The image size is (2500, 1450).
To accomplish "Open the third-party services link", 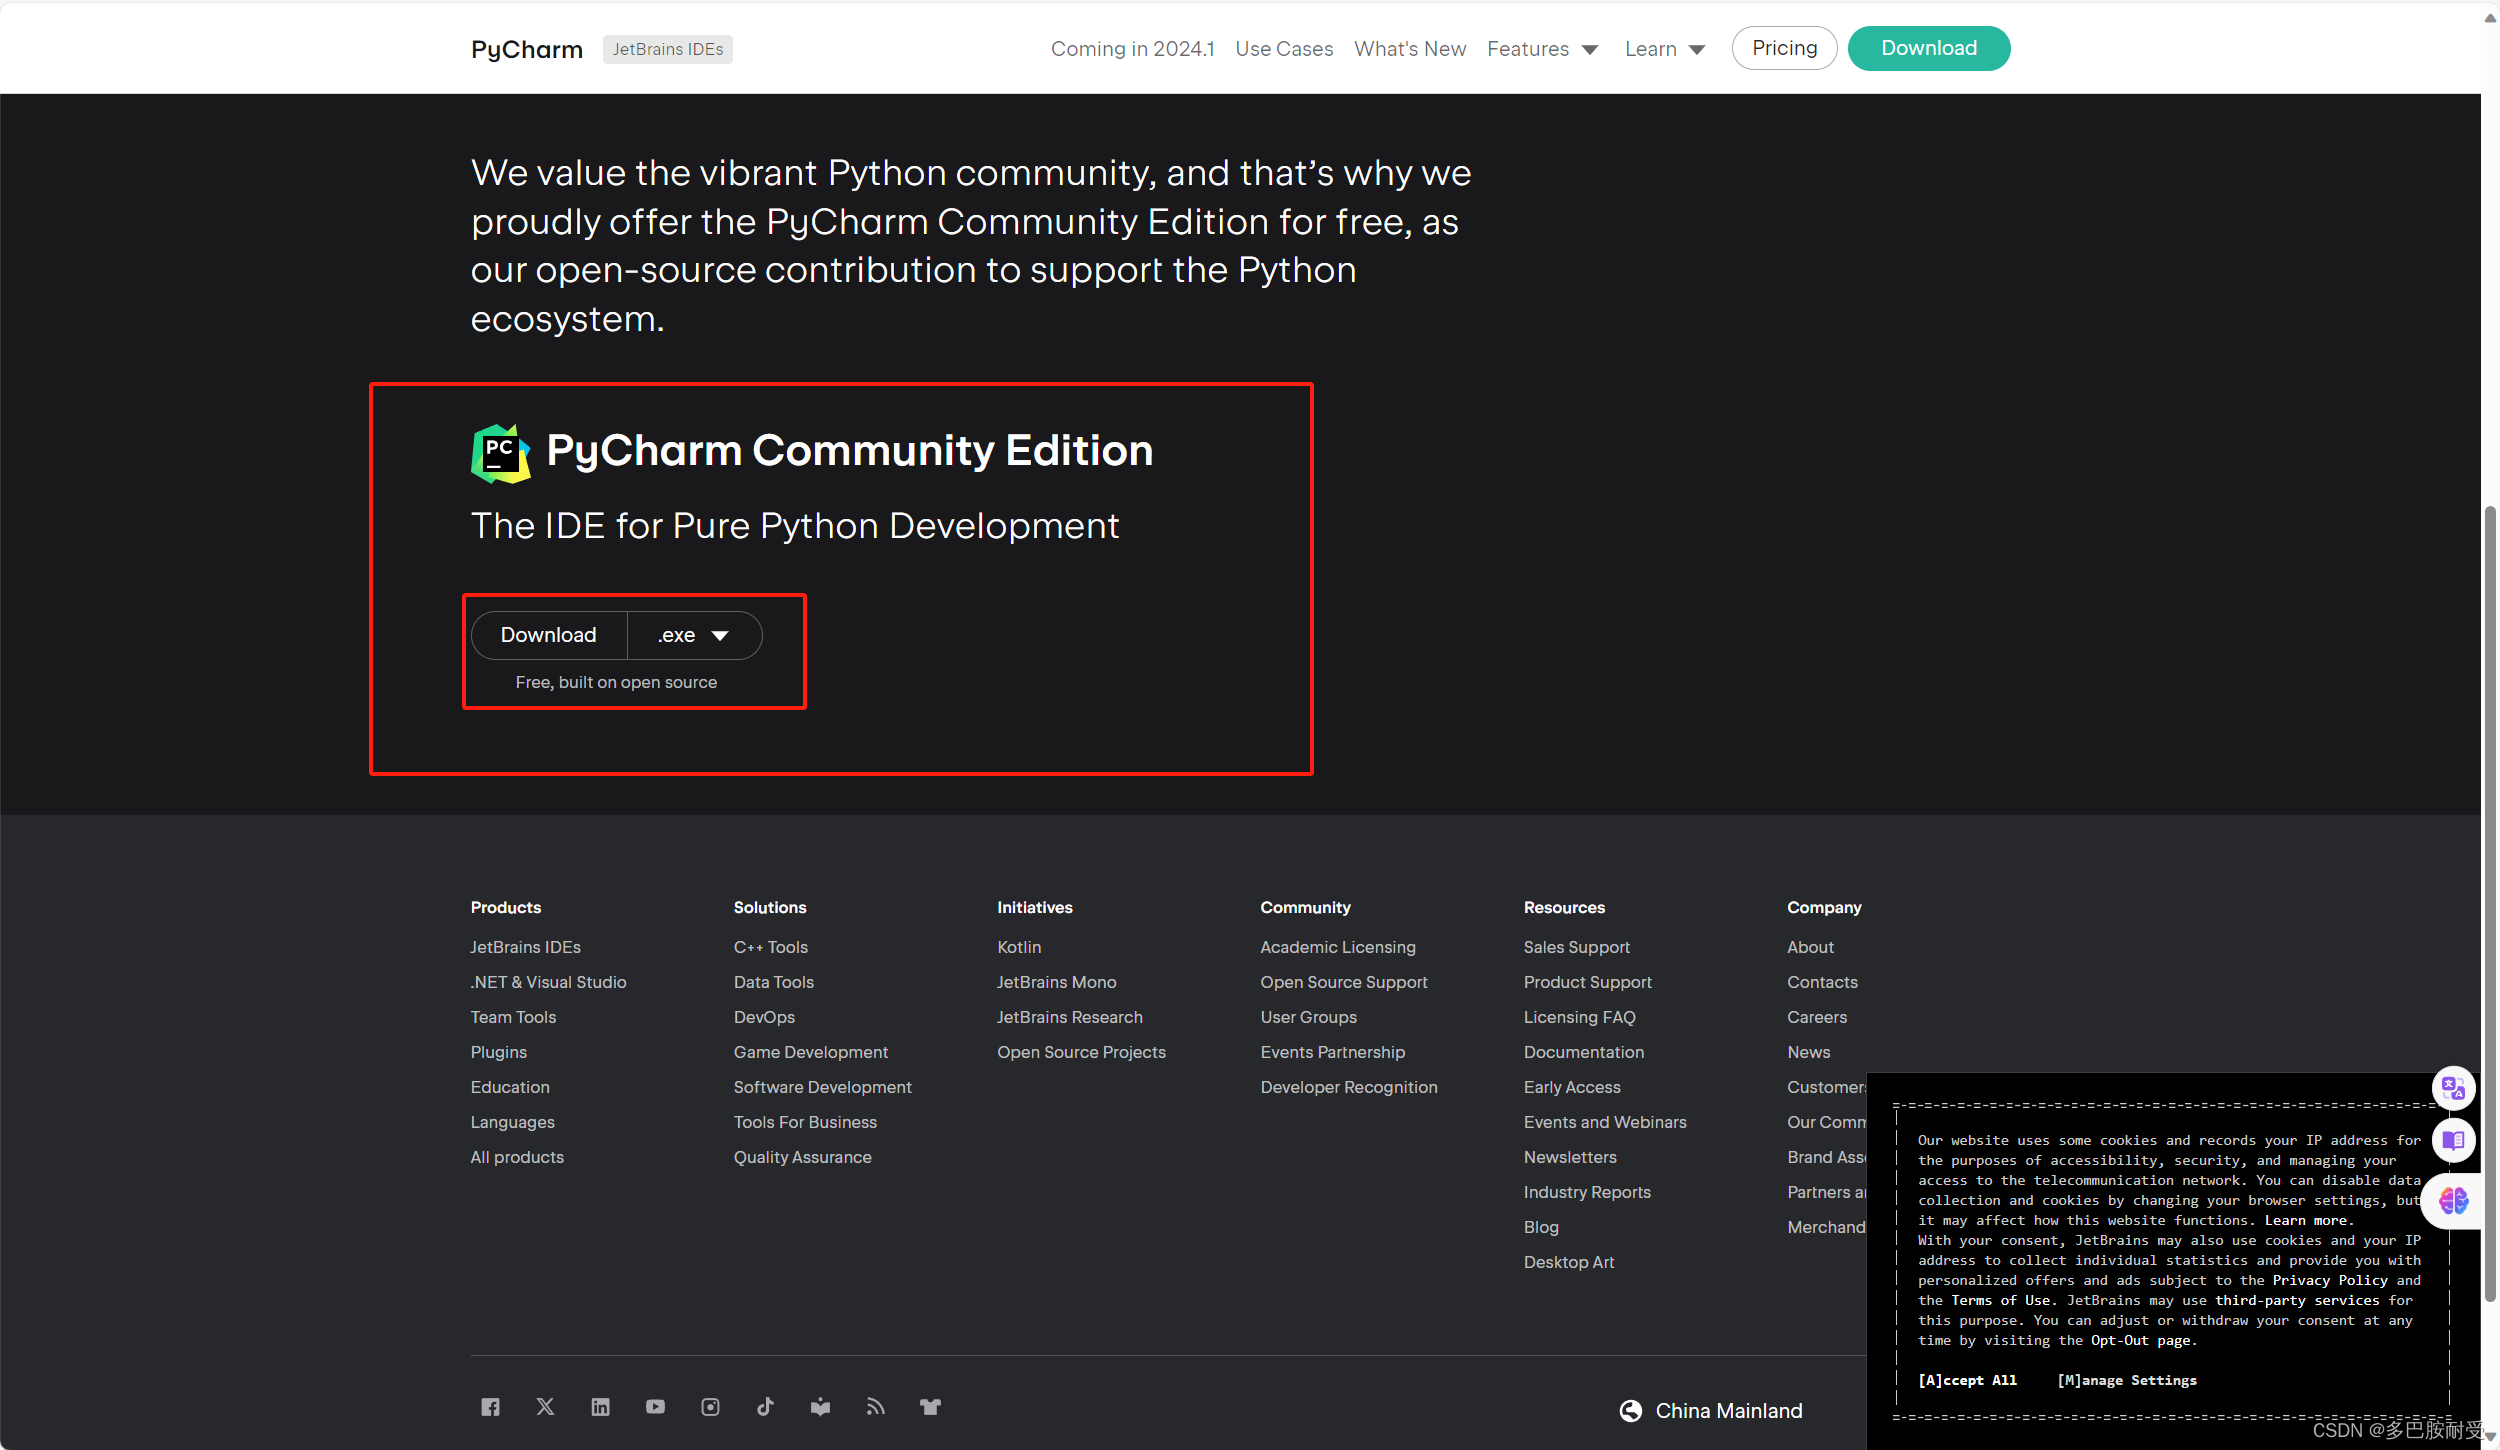I will (x=2297, y=1300).
